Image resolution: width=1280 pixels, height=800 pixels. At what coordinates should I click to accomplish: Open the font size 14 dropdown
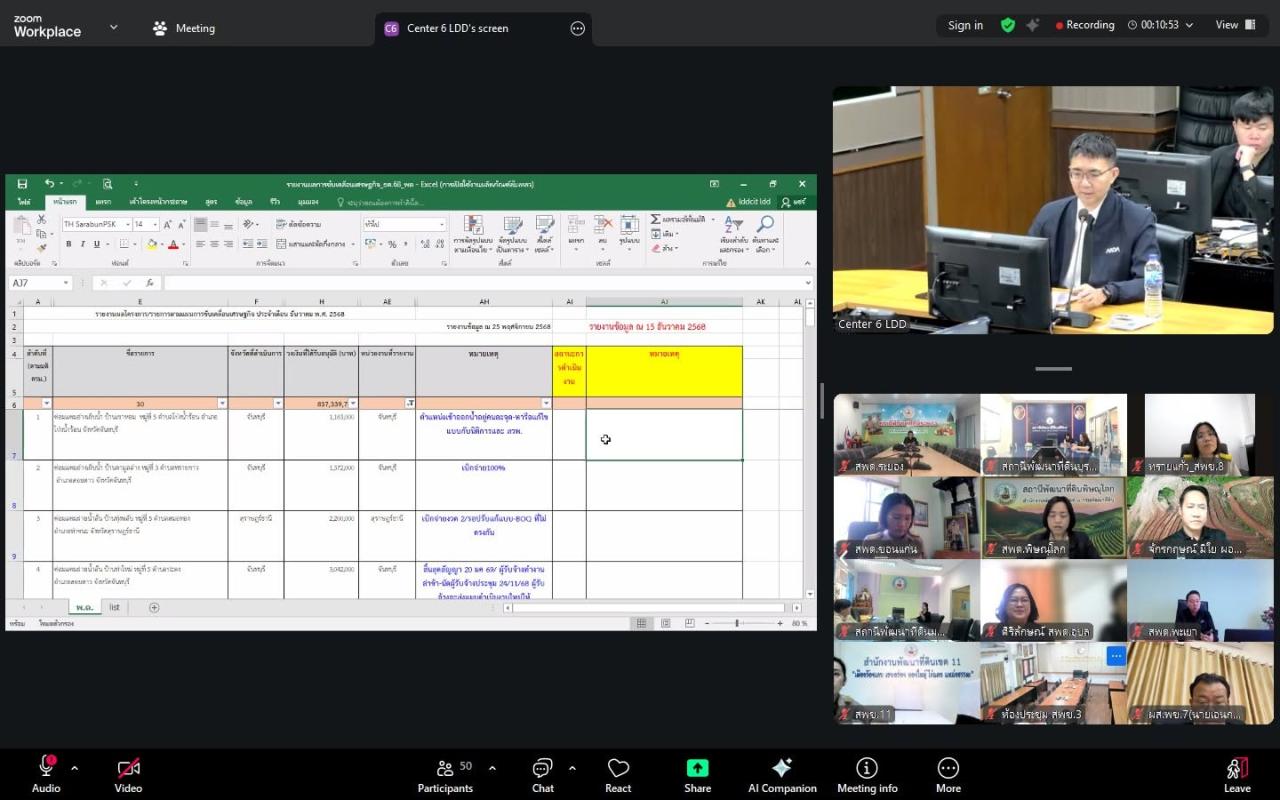154,224
